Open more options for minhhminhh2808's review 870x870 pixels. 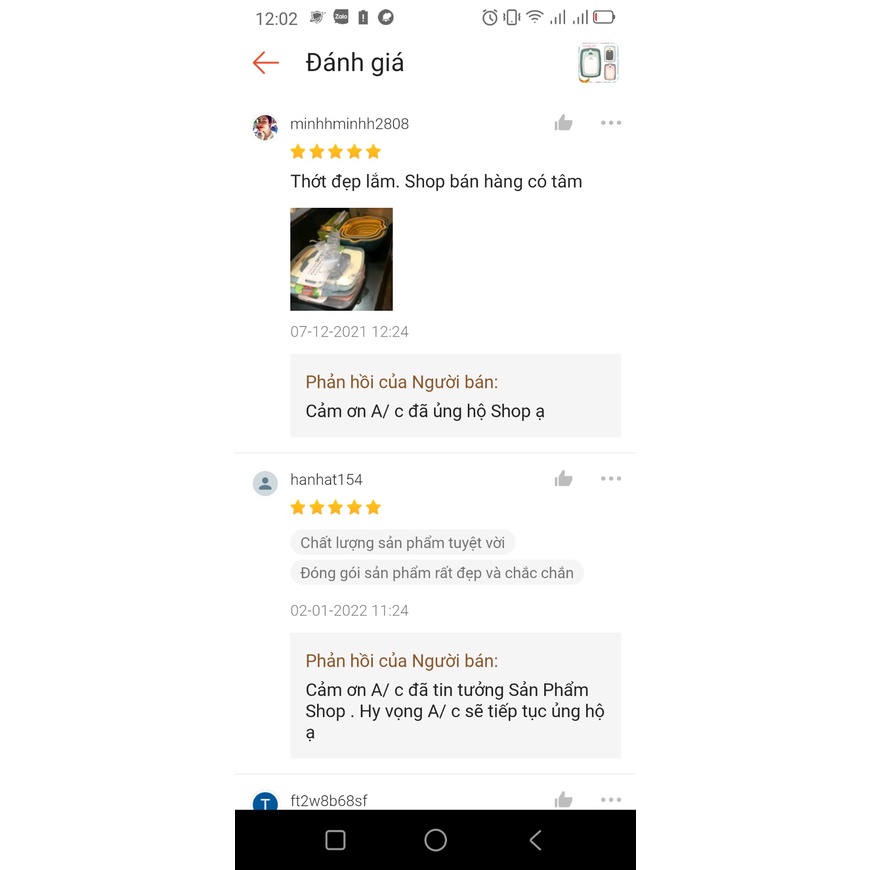click(611, 123)
